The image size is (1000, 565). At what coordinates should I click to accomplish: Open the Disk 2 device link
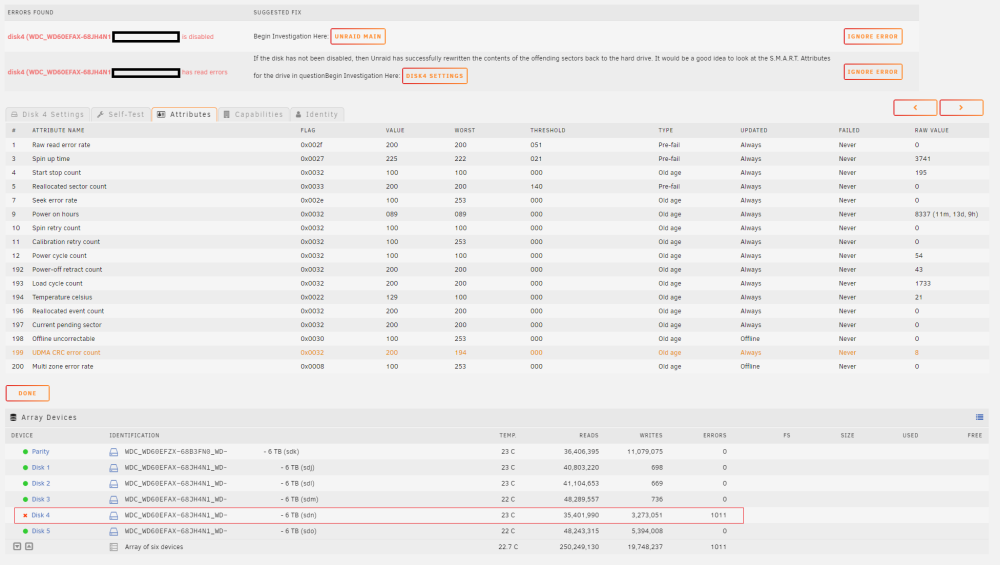pos(41,483)
